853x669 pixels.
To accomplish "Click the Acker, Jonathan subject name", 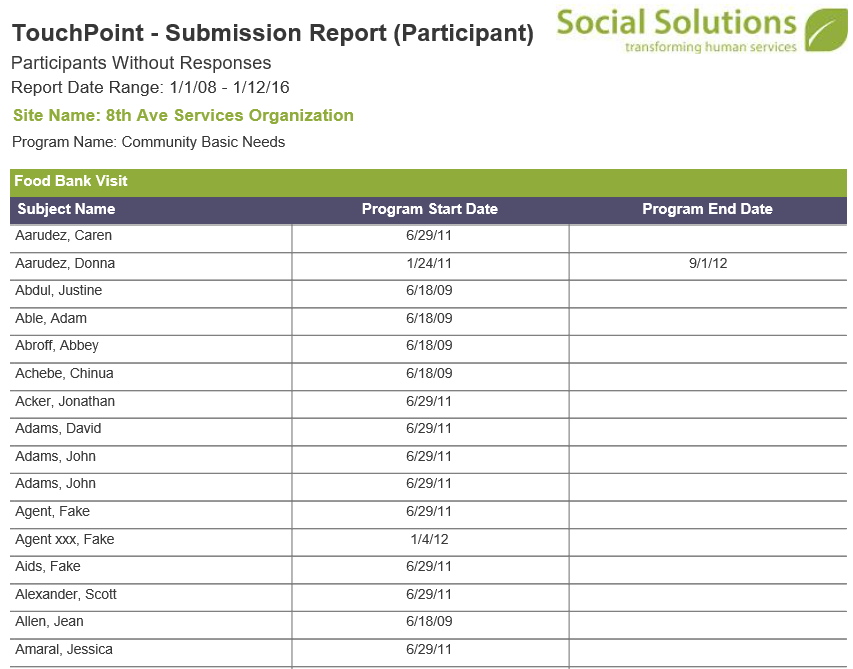I will [x=65, y=401].
